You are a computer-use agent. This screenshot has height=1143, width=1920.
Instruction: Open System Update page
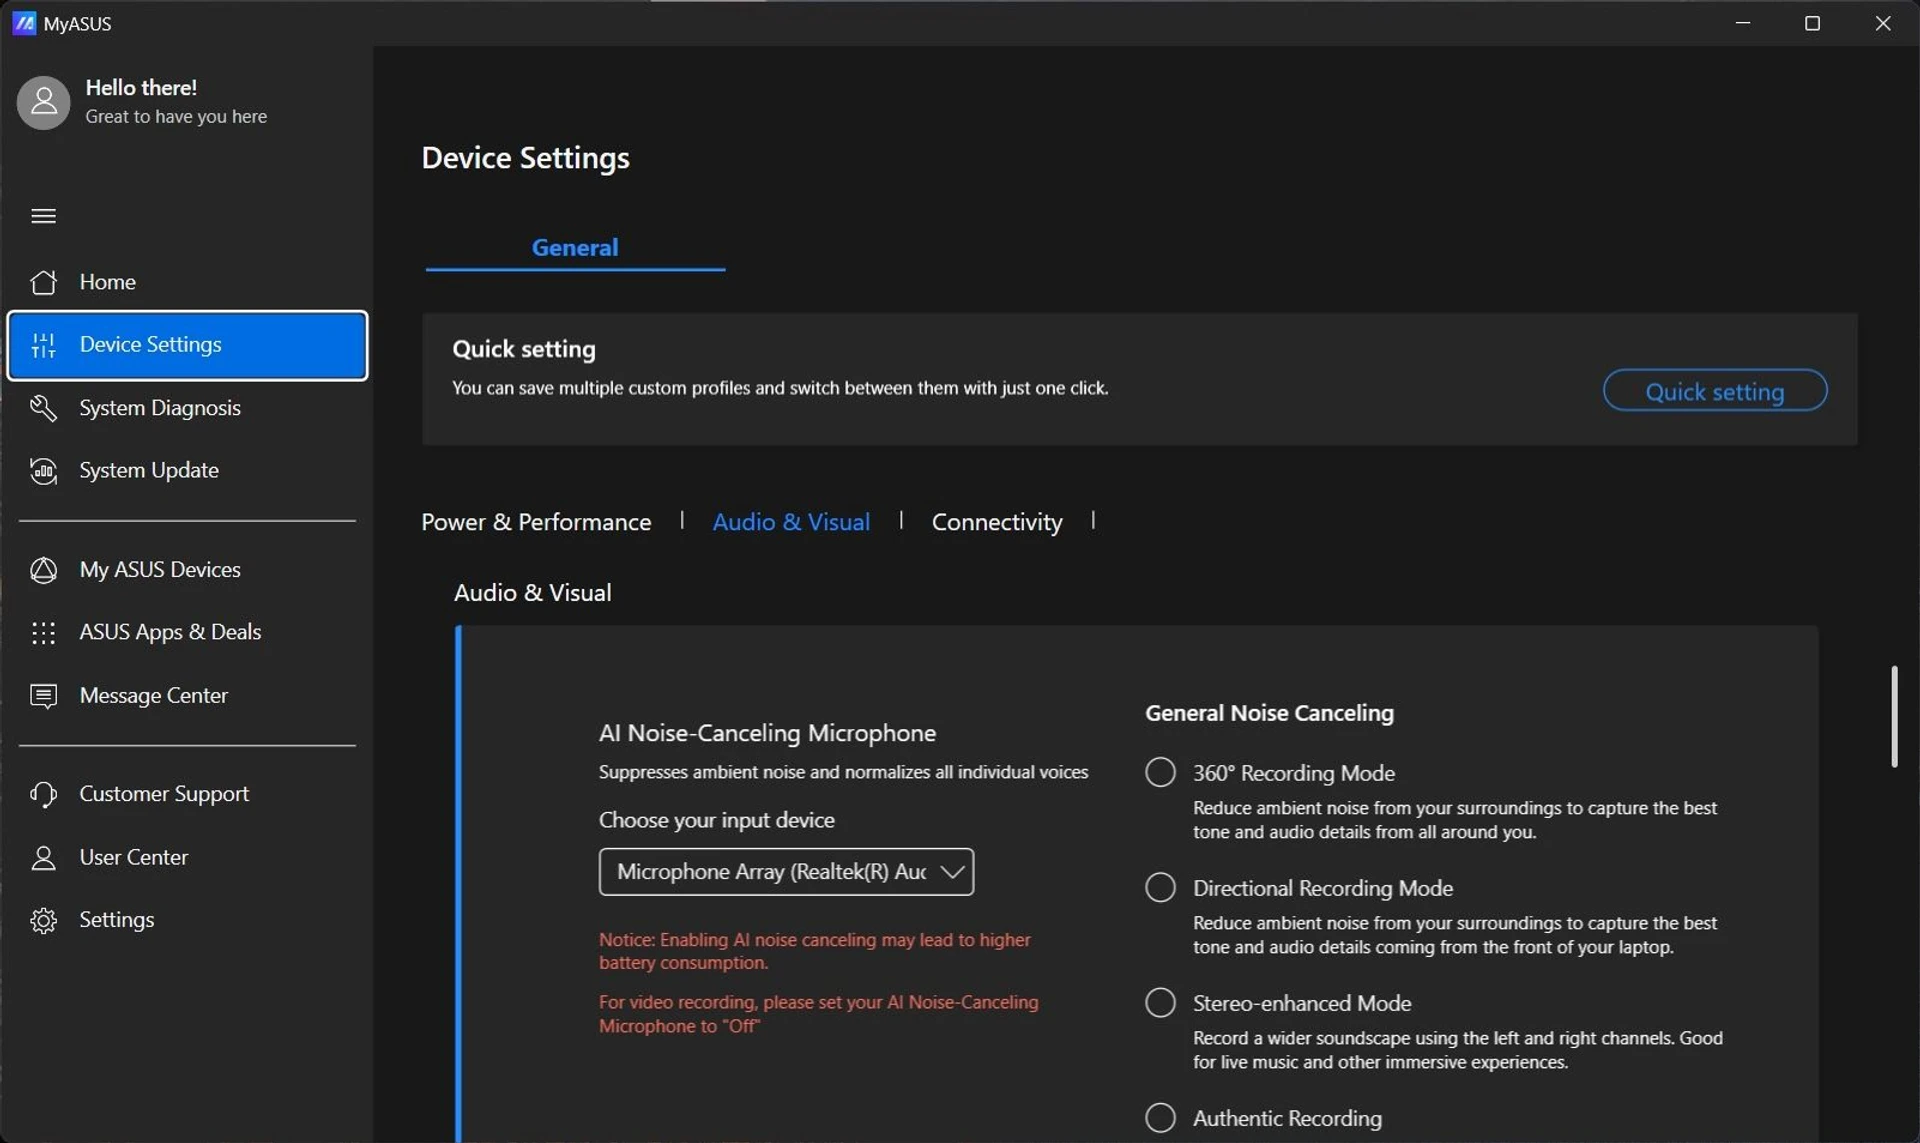(187, 471)
